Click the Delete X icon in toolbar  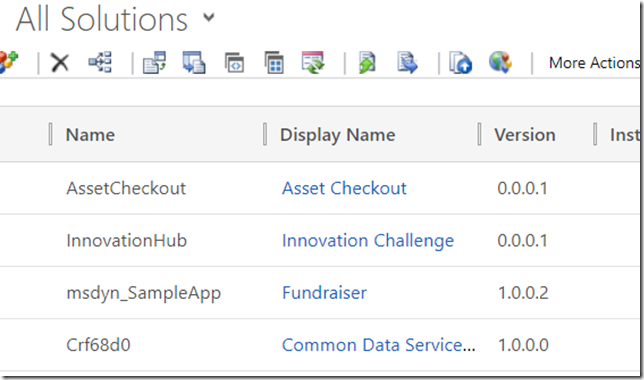tap(60, 63)
